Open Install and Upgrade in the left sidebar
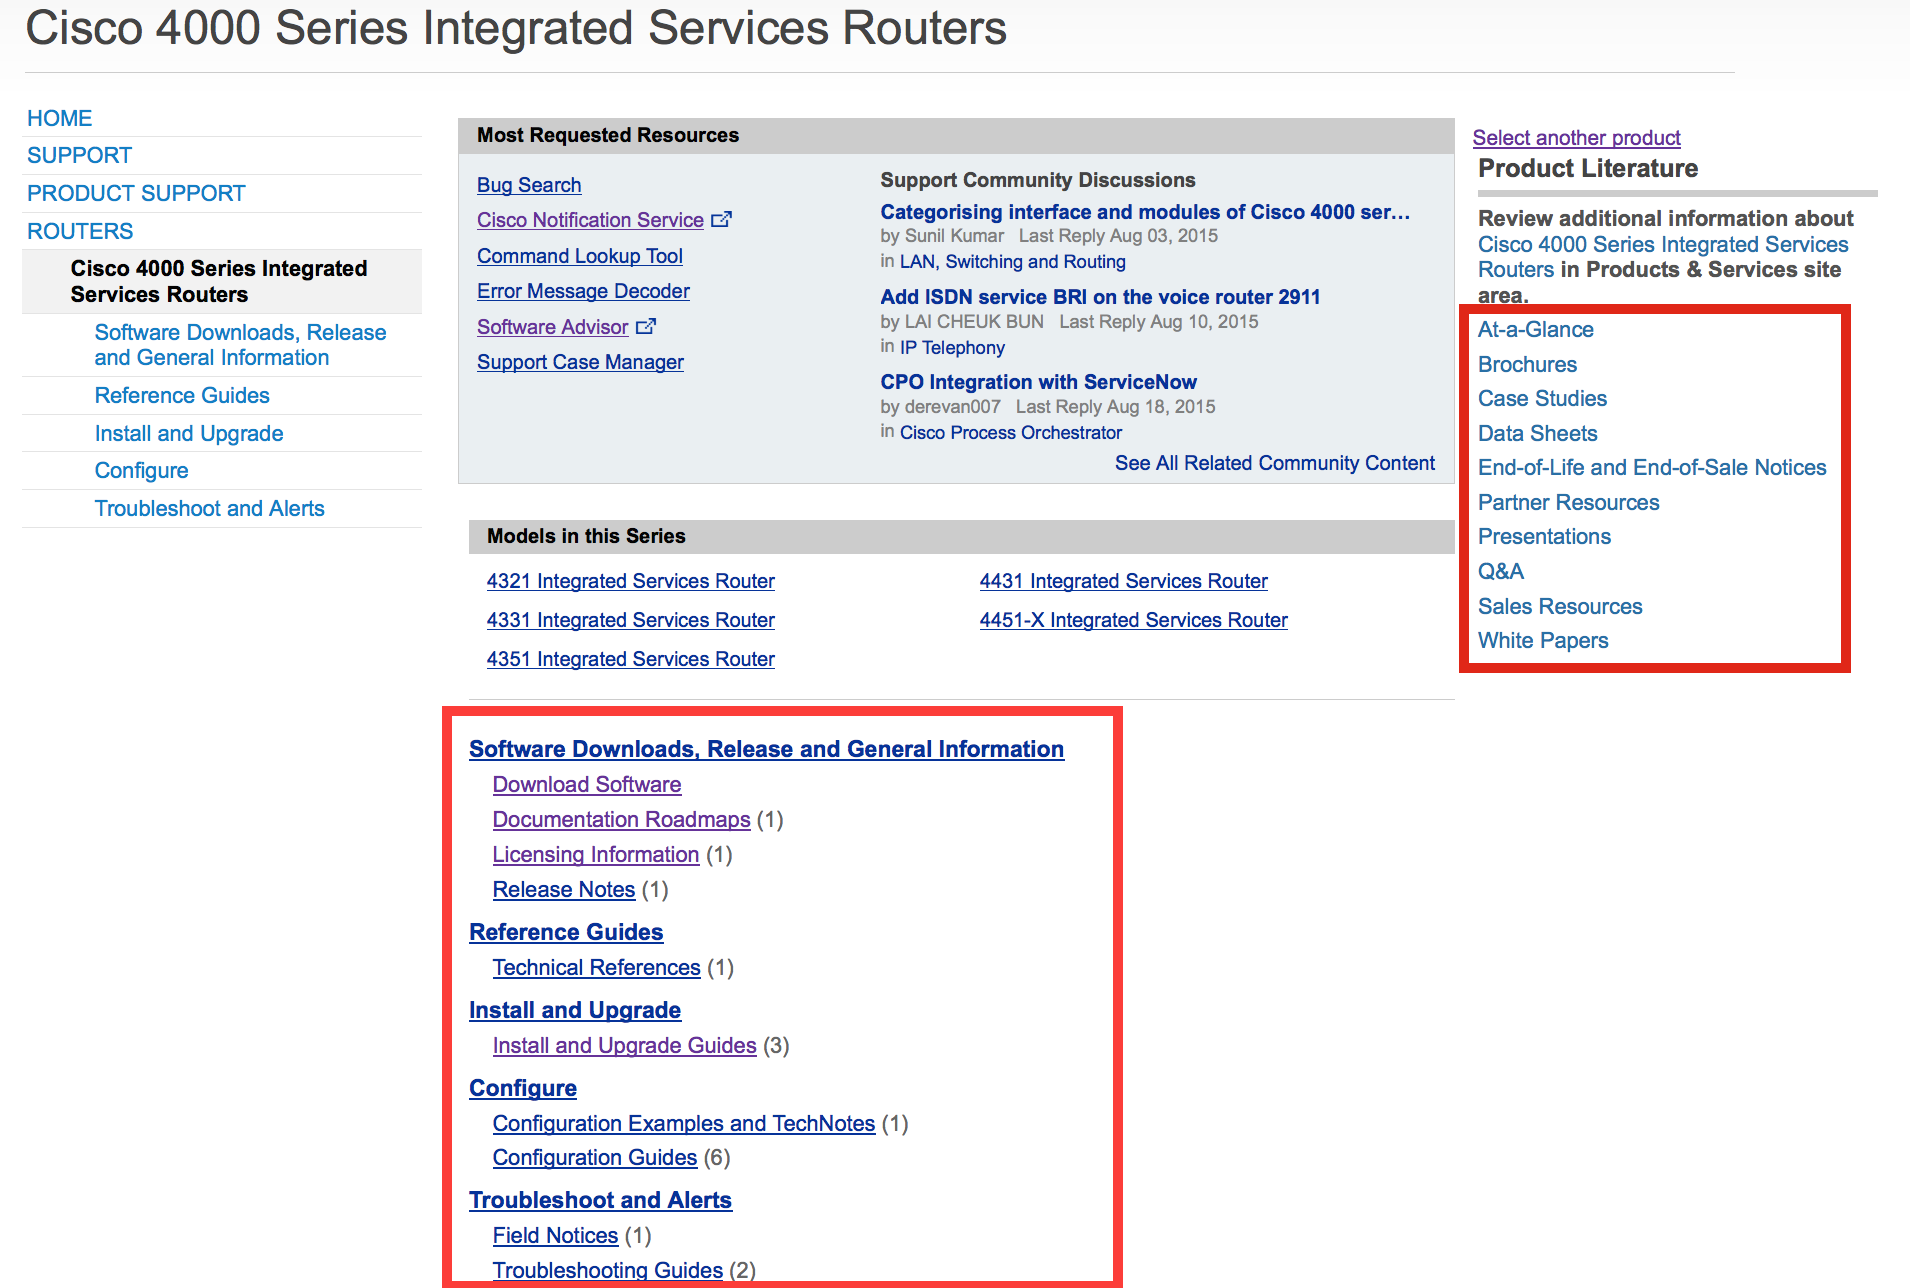Image resolution: width=1910 pixels, height=1288 pixels. (189, 433)
